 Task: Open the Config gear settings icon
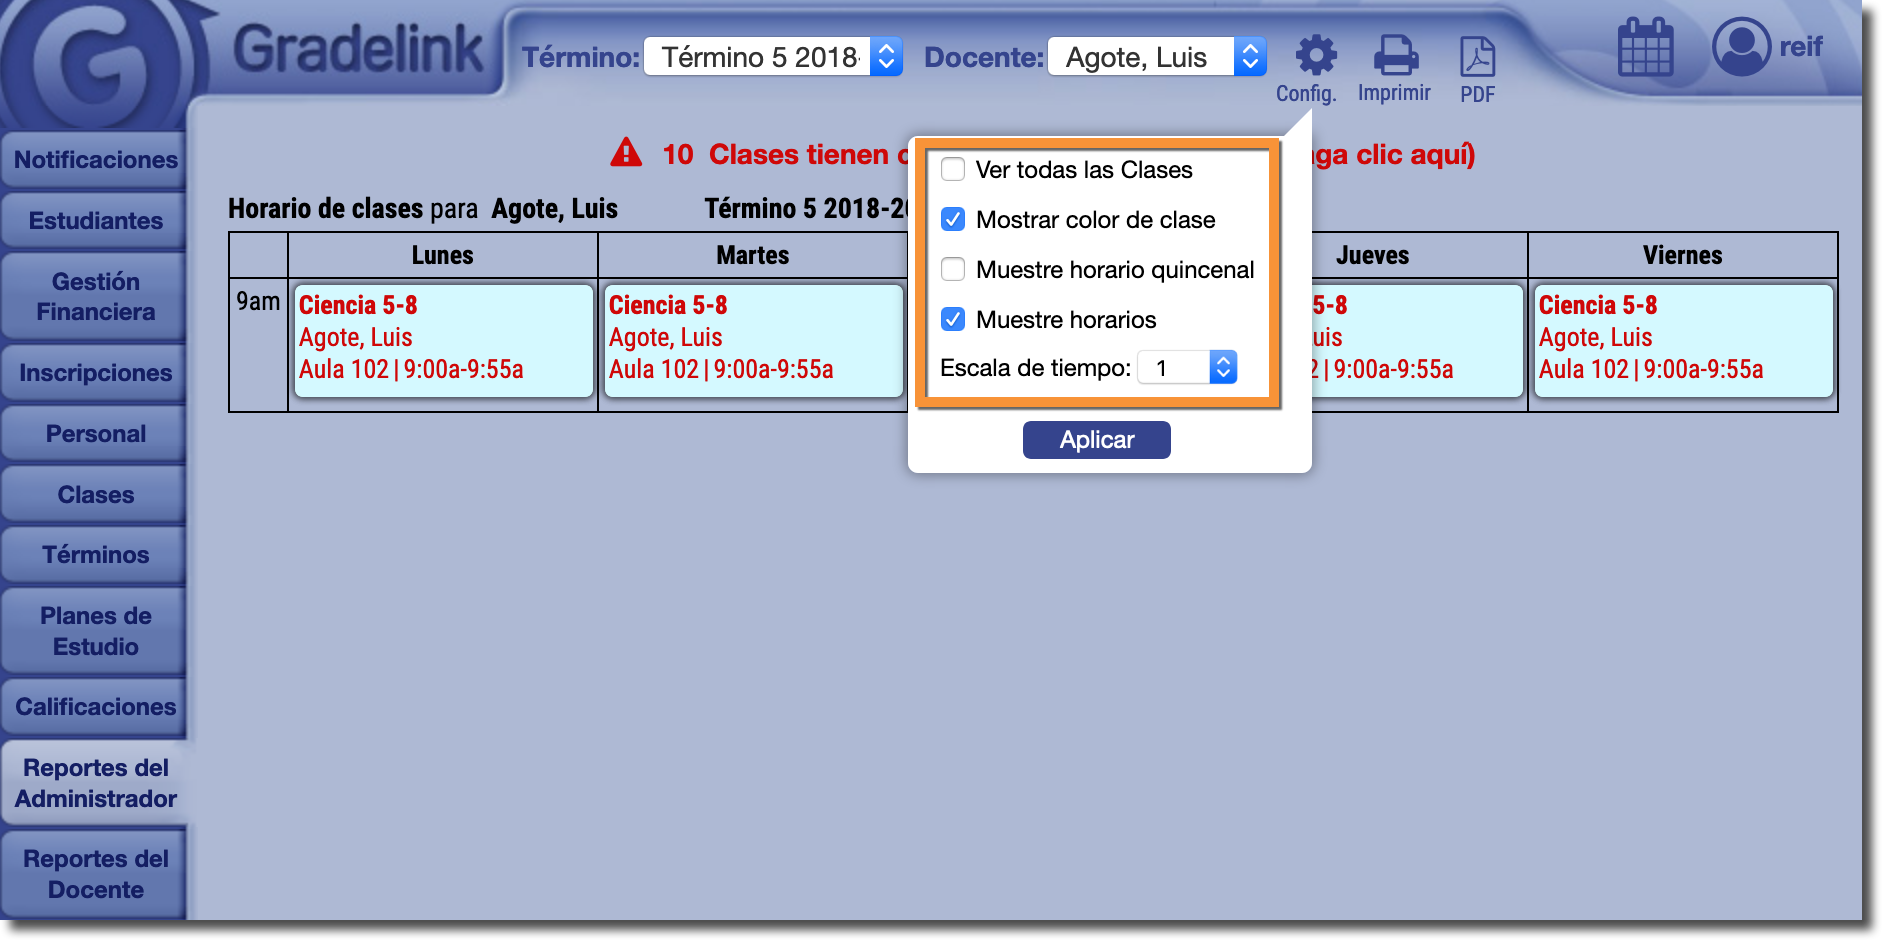tap(1315, 56)
